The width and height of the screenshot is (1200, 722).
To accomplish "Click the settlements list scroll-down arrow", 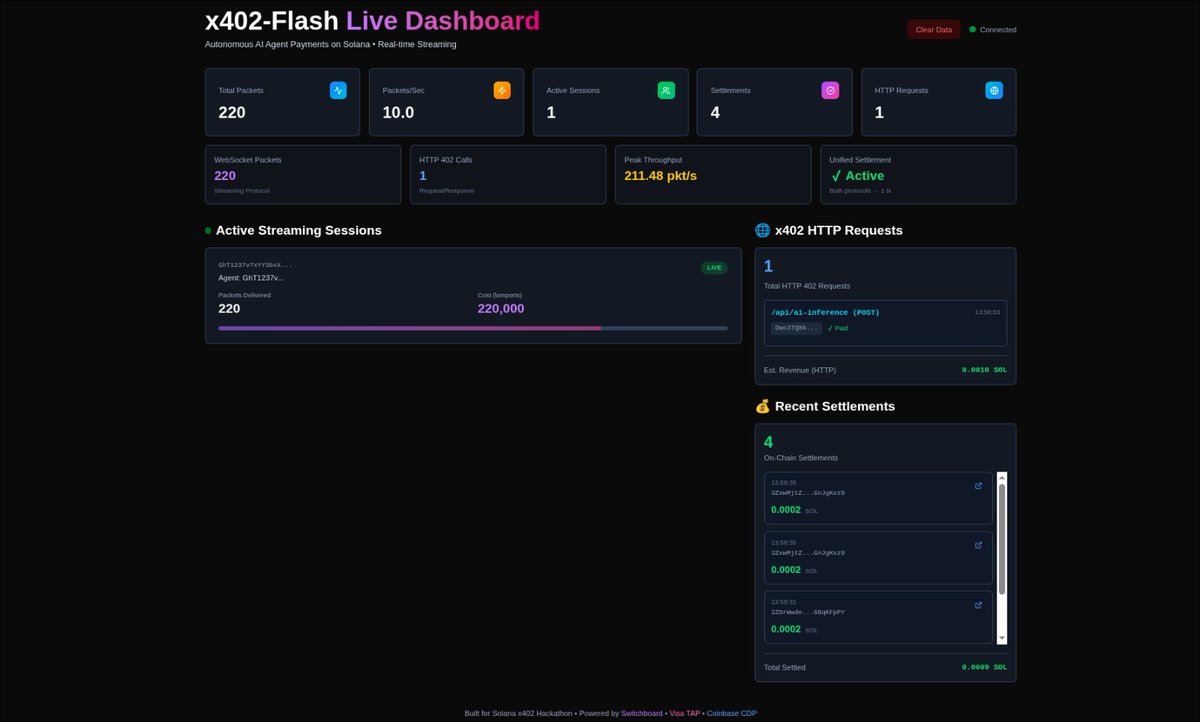I will point(1002,638).
